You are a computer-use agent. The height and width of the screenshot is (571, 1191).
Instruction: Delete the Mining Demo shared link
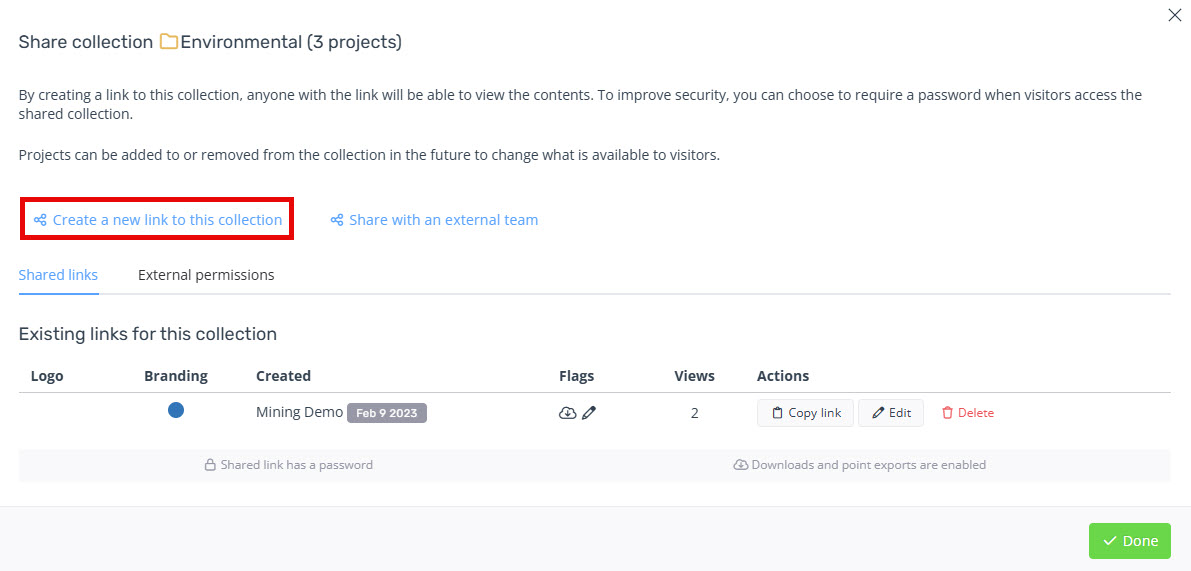pos(968,413)
